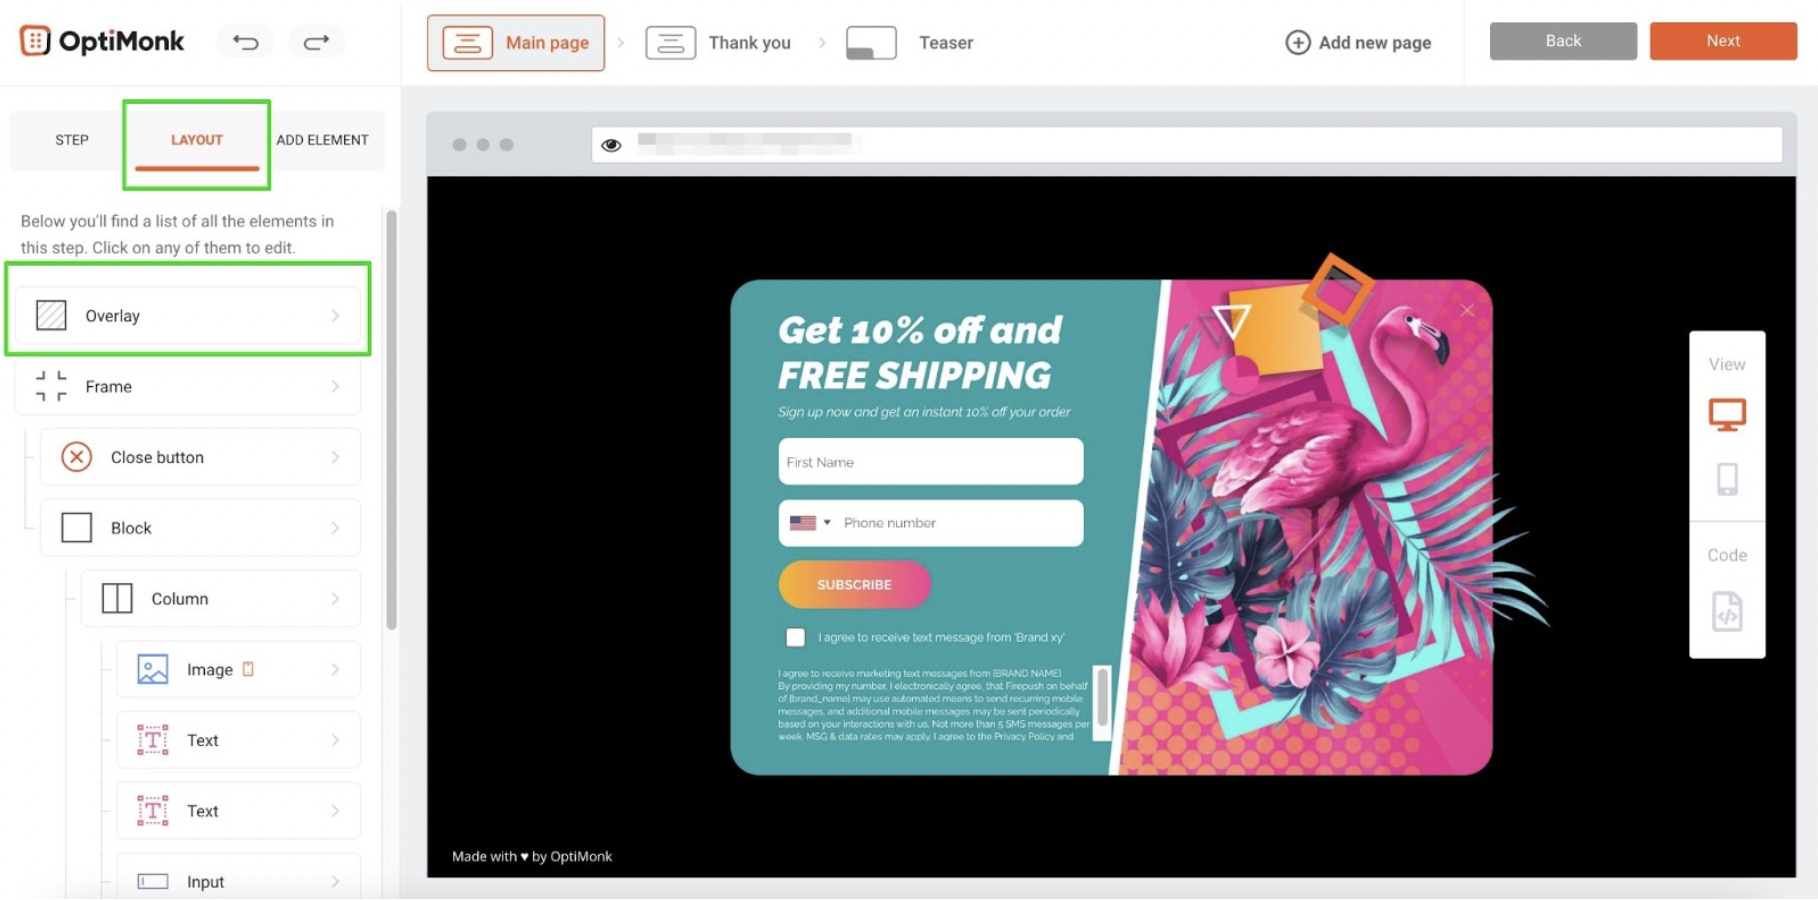Viewport: 1818px width, 900px height.
Task: Expand the Overlay element settings
Action: tap(188, 316)
